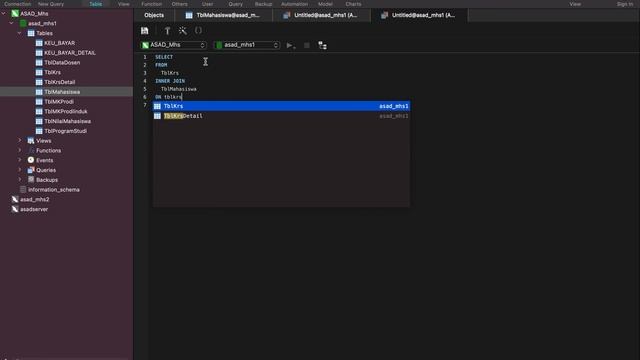Click the Connection toolbar item

point(18,4)
